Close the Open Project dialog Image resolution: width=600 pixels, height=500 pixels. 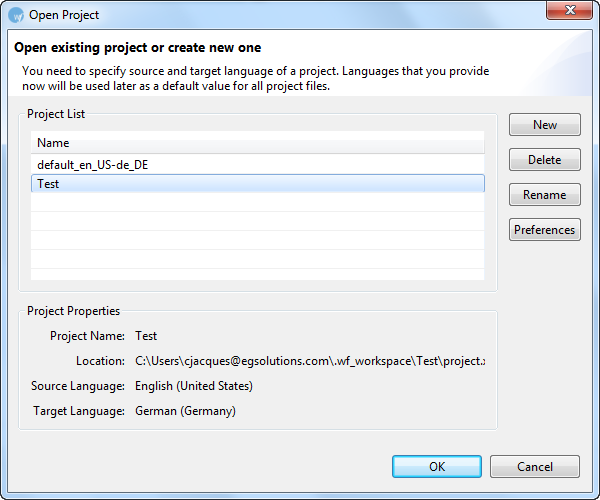pyautogui.click(x=570, y=10)
